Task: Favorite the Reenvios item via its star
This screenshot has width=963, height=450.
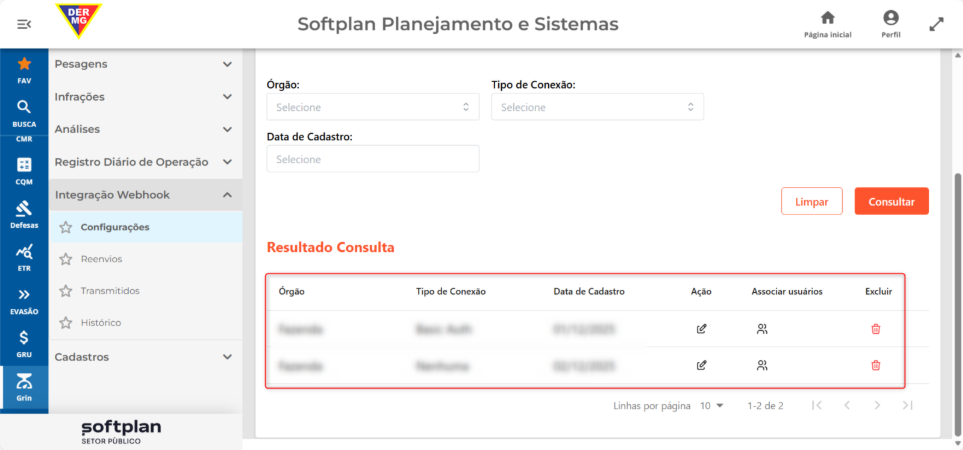Action: (x=66, y=259)
